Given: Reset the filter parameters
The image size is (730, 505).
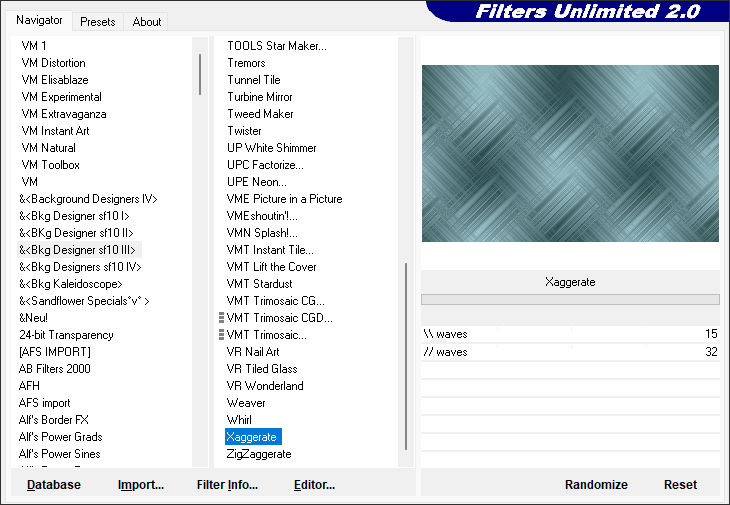Looking at the screenshot, I should [680, 485].
